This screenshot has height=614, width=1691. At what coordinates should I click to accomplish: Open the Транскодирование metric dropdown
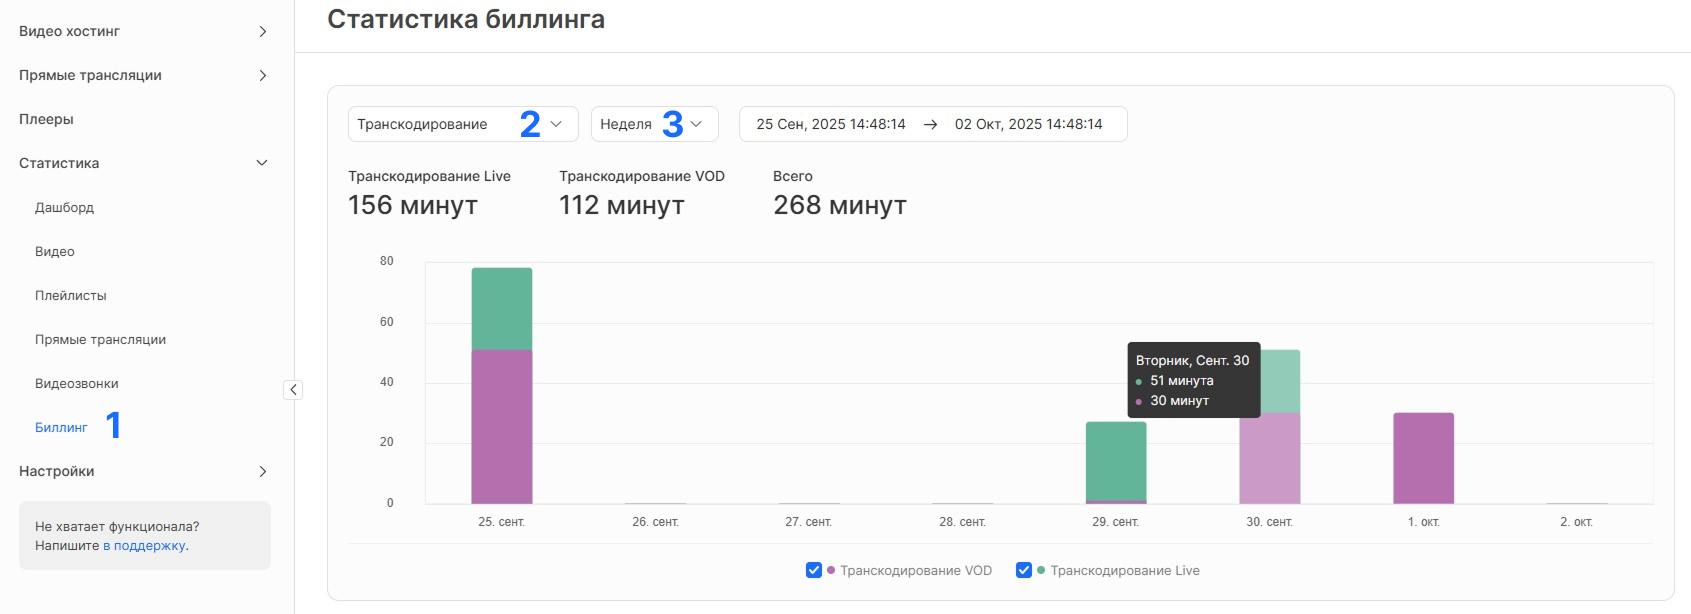click(462, 124)
